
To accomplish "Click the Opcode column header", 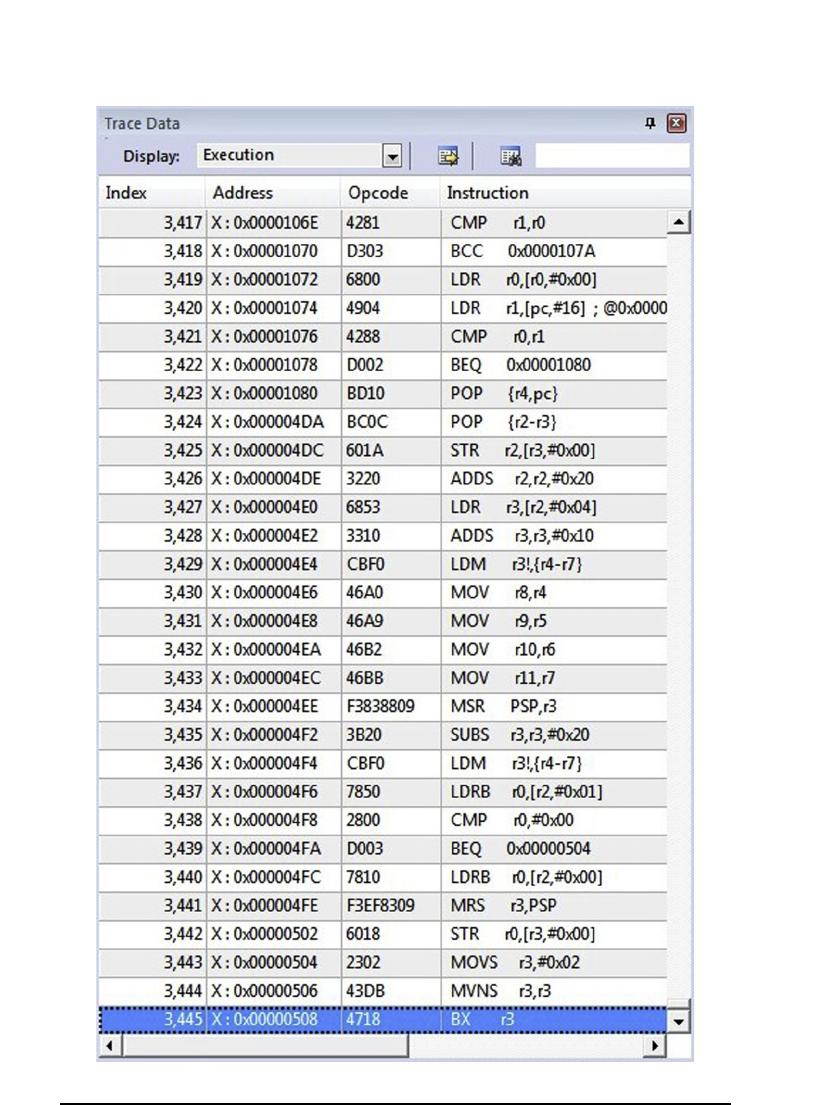I will [378, 192].
